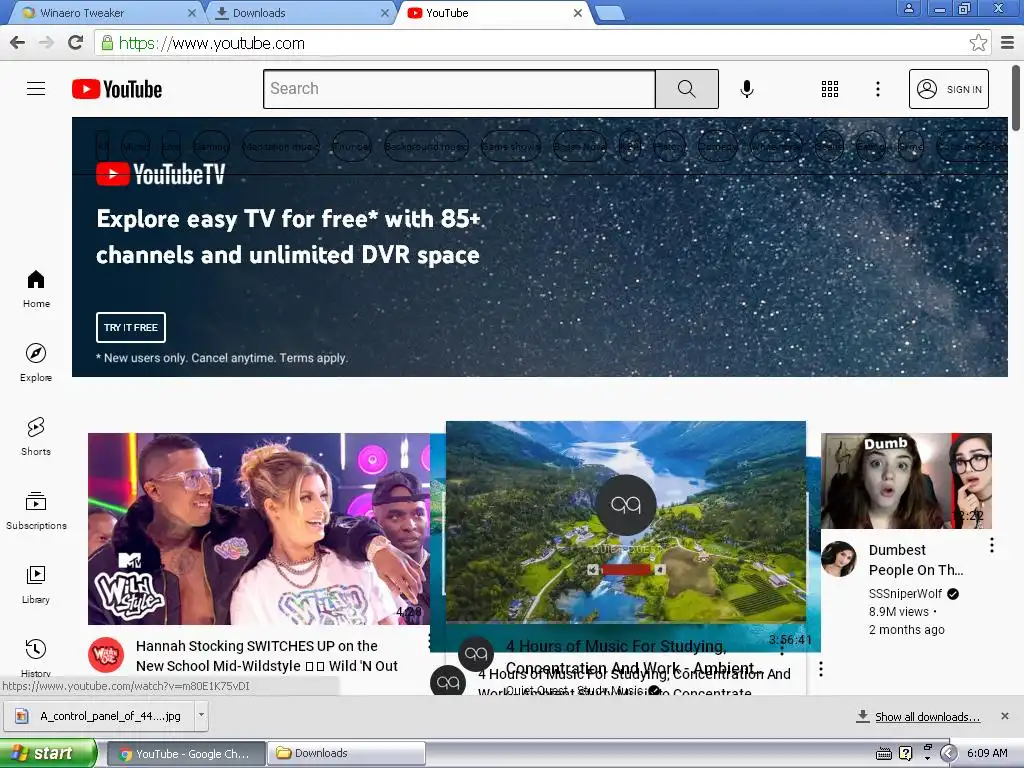The height and width of the screenshot is (768, 1024).
Task: Select the Background music filter chip
Action: point(426,146)
